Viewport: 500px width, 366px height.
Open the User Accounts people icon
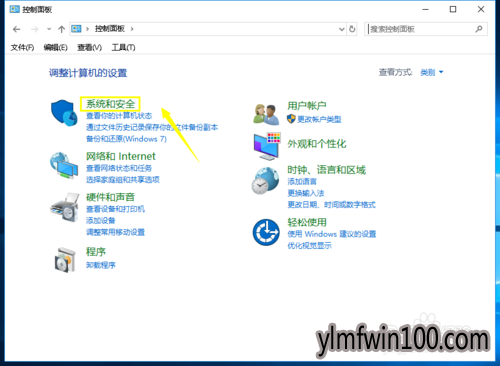(266, 114)
